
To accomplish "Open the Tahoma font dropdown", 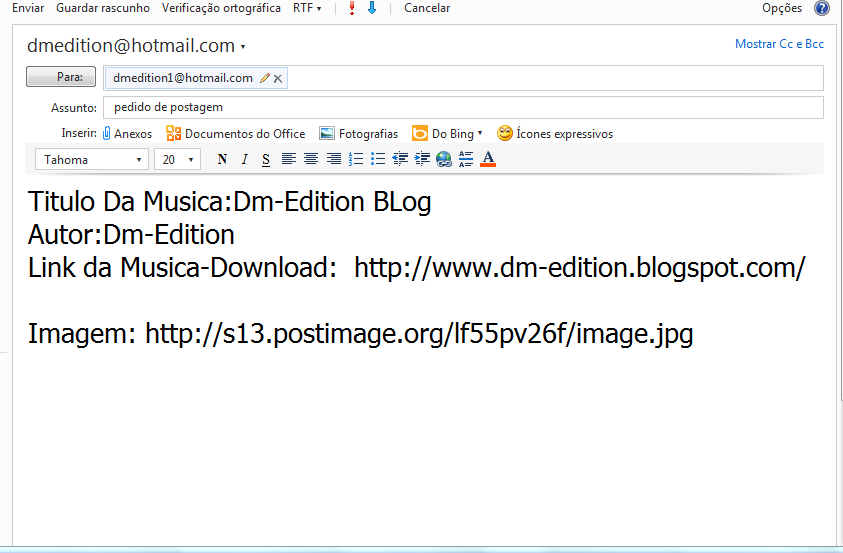I will pyautogui.click(x=92, y=160).
